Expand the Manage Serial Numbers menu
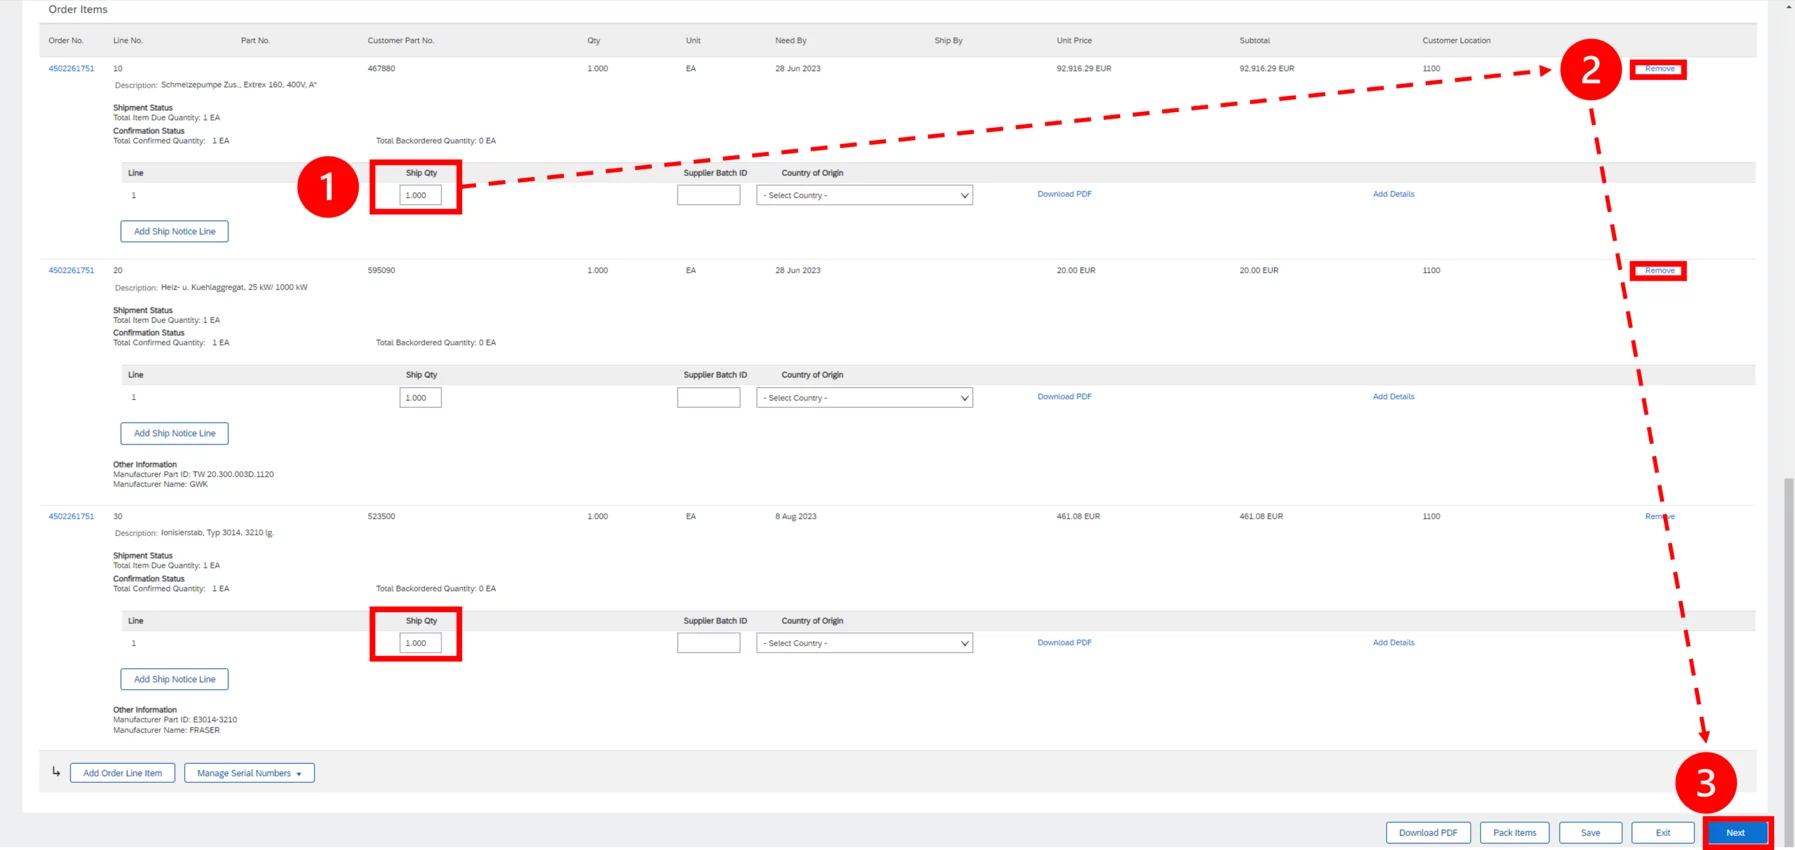The image size is (1795, 850). 249,774
